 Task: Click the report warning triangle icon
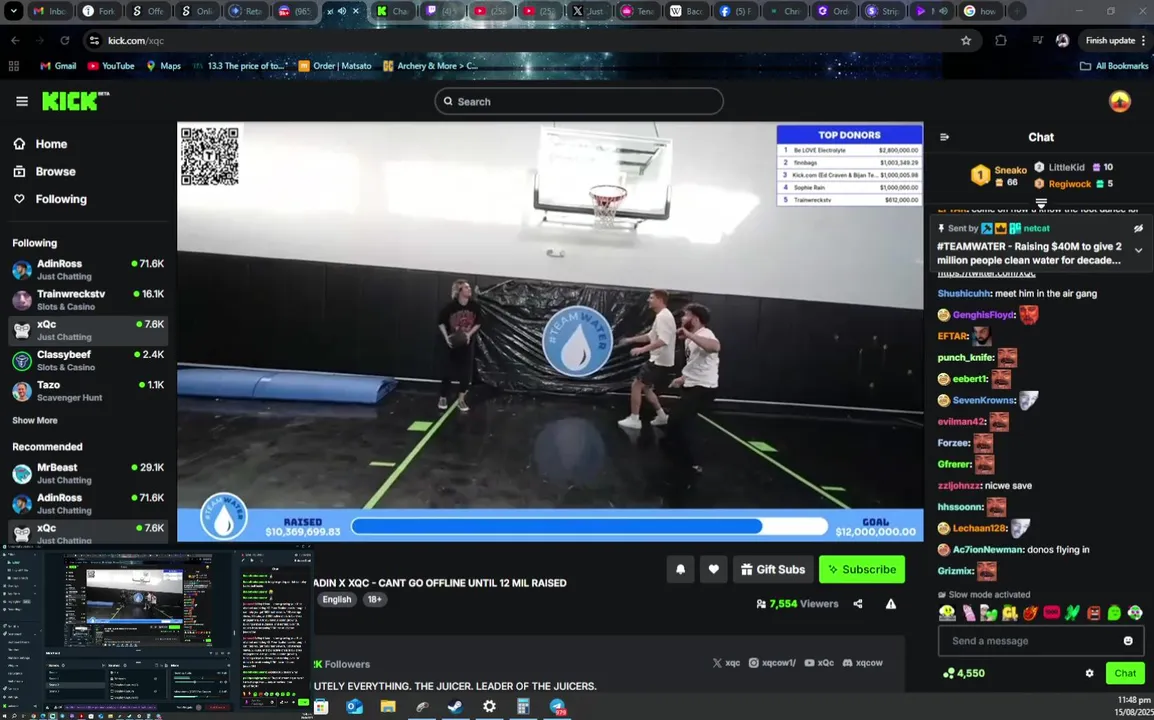coord(891,604)
